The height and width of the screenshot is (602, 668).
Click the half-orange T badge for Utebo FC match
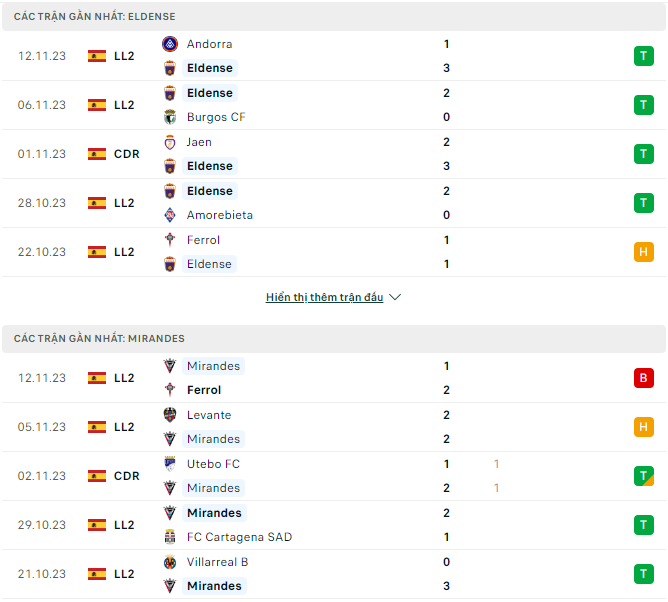click(643, 476)
